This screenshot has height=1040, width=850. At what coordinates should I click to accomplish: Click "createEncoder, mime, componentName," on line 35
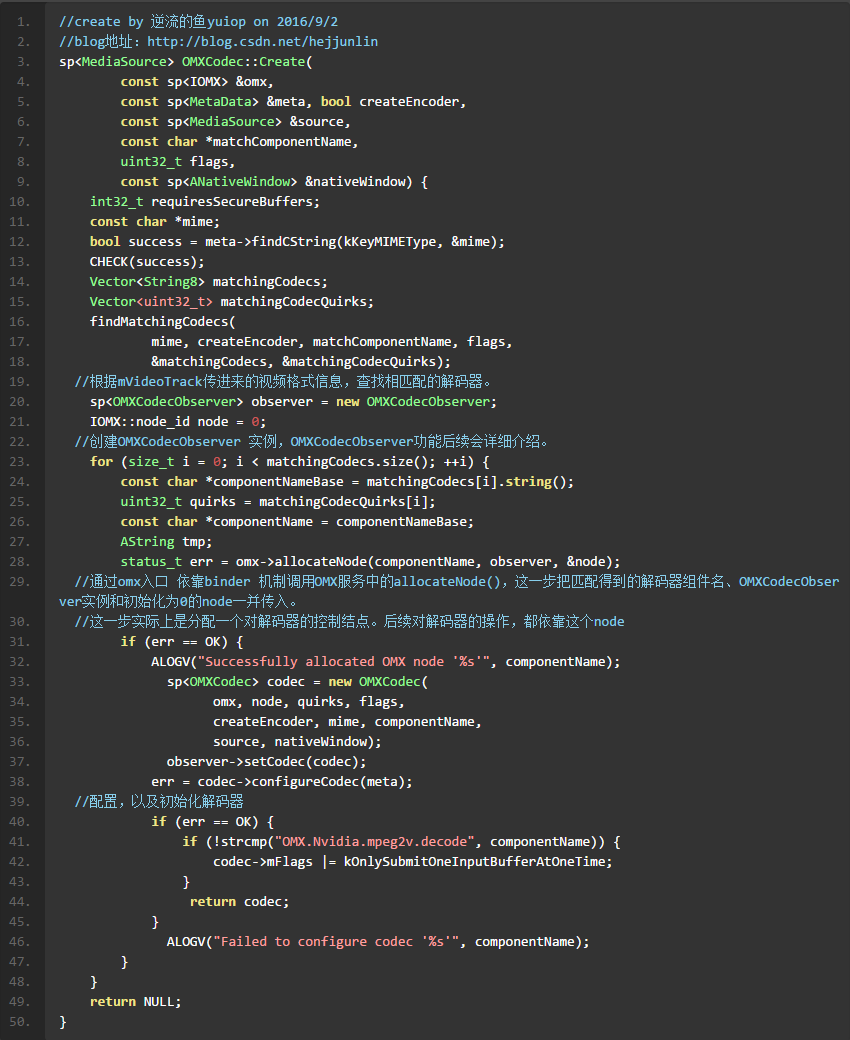point(347,721)
